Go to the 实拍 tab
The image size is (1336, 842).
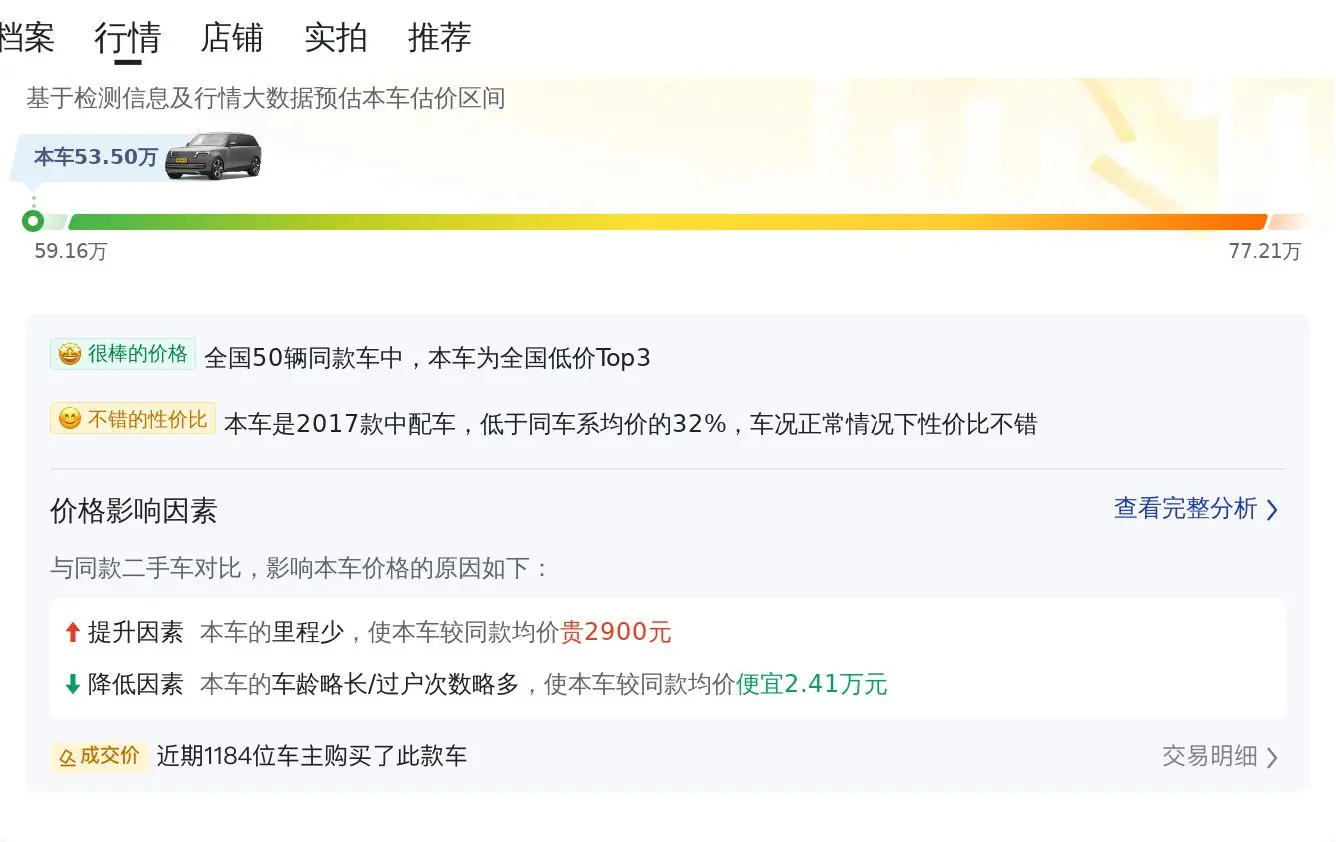pyautogui.click(x=336, y=38)
